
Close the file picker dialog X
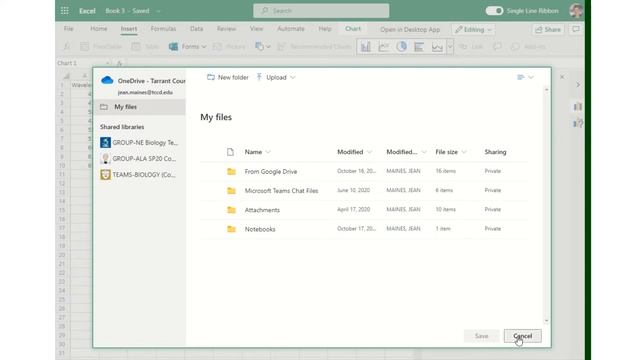point(562,77)
